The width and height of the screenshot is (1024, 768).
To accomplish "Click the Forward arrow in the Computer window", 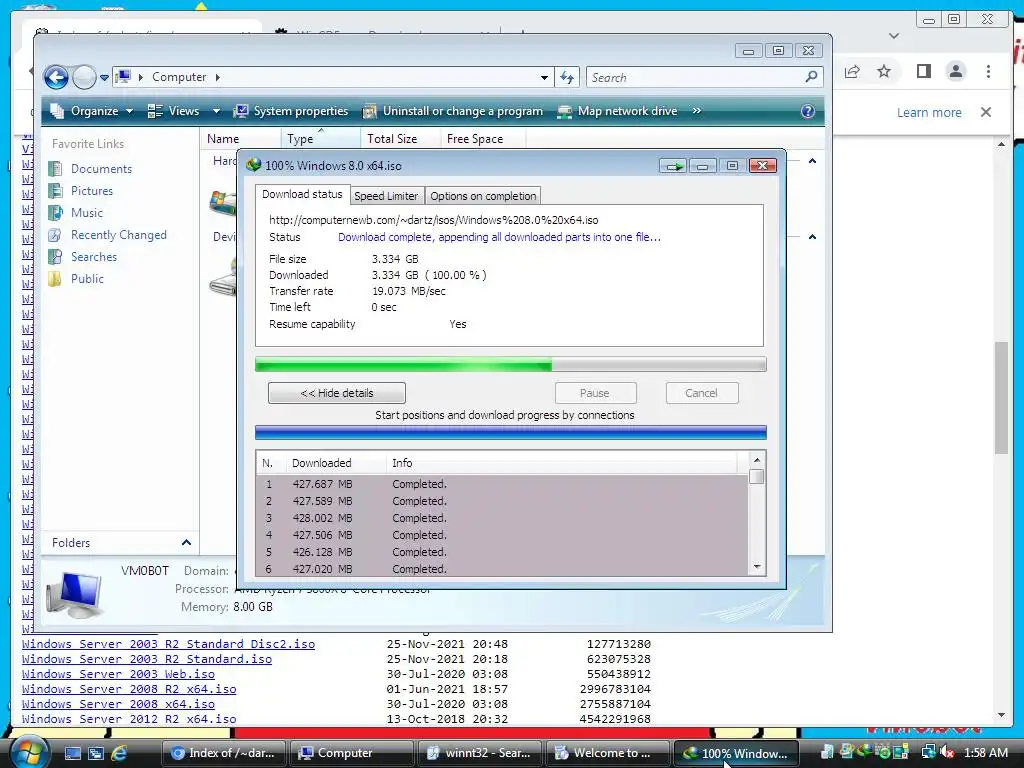I will click(x=84, y=78).
